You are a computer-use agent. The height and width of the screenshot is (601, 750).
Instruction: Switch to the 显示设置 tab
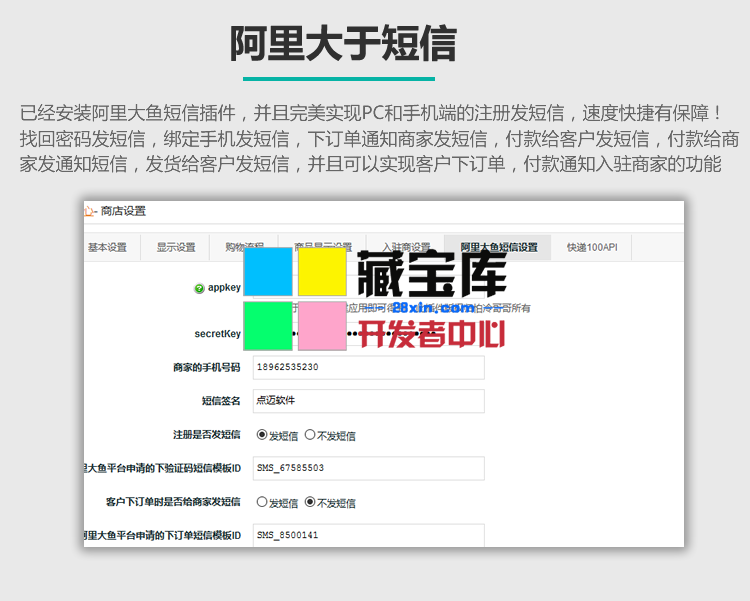coord(176,247)
